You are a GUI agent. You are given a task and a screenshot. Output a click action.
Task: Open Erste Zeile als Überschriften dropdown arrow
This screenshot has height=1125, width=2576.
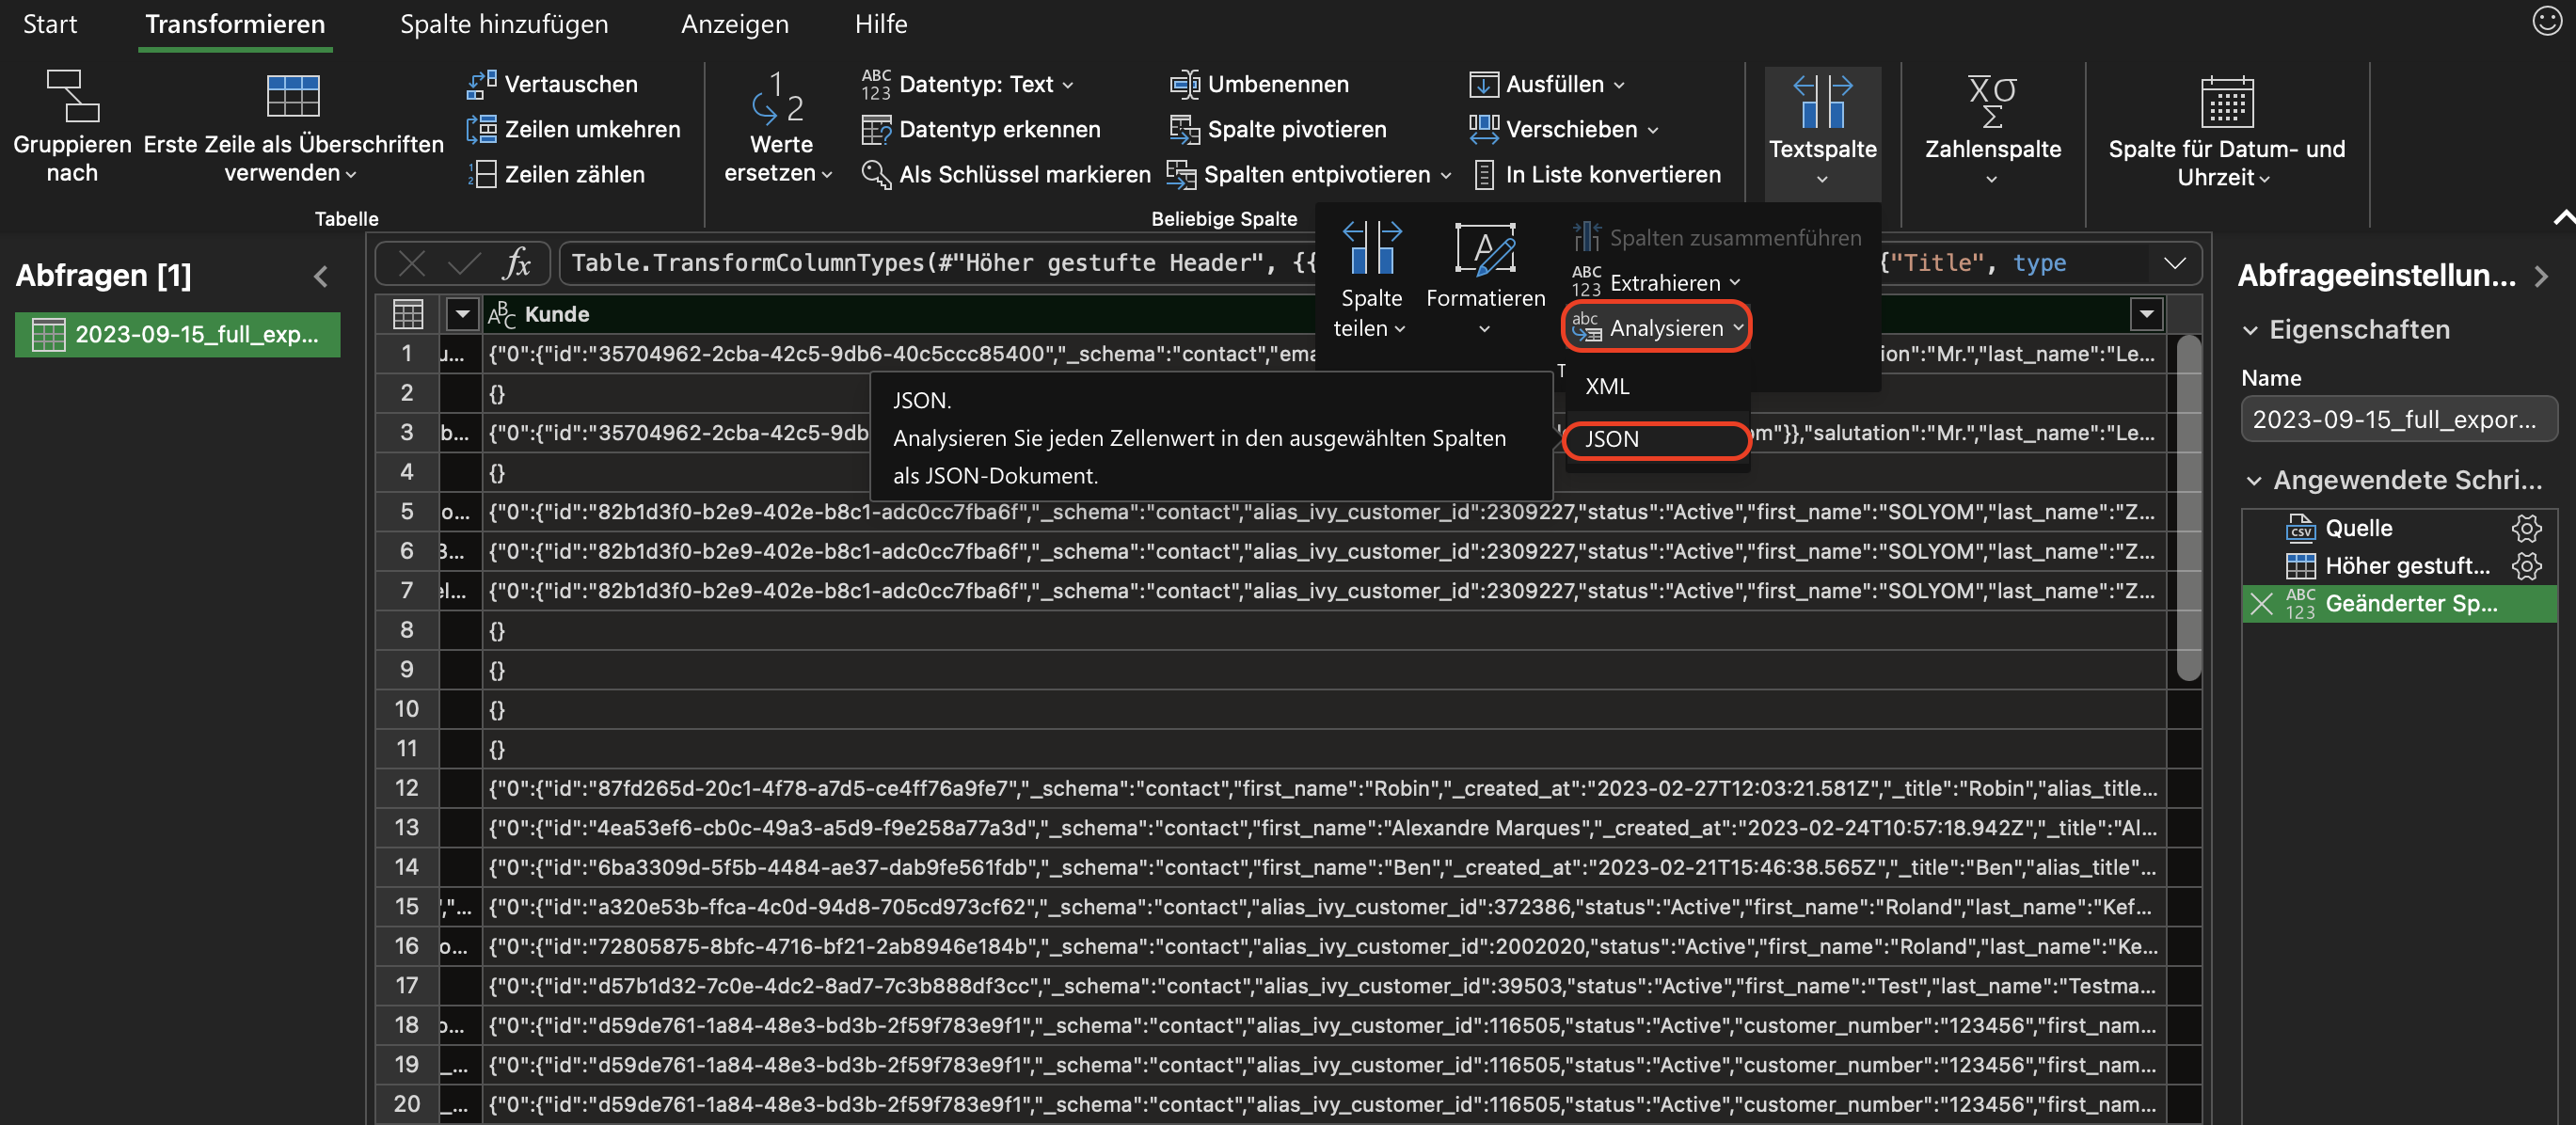(x=350, y=175)
